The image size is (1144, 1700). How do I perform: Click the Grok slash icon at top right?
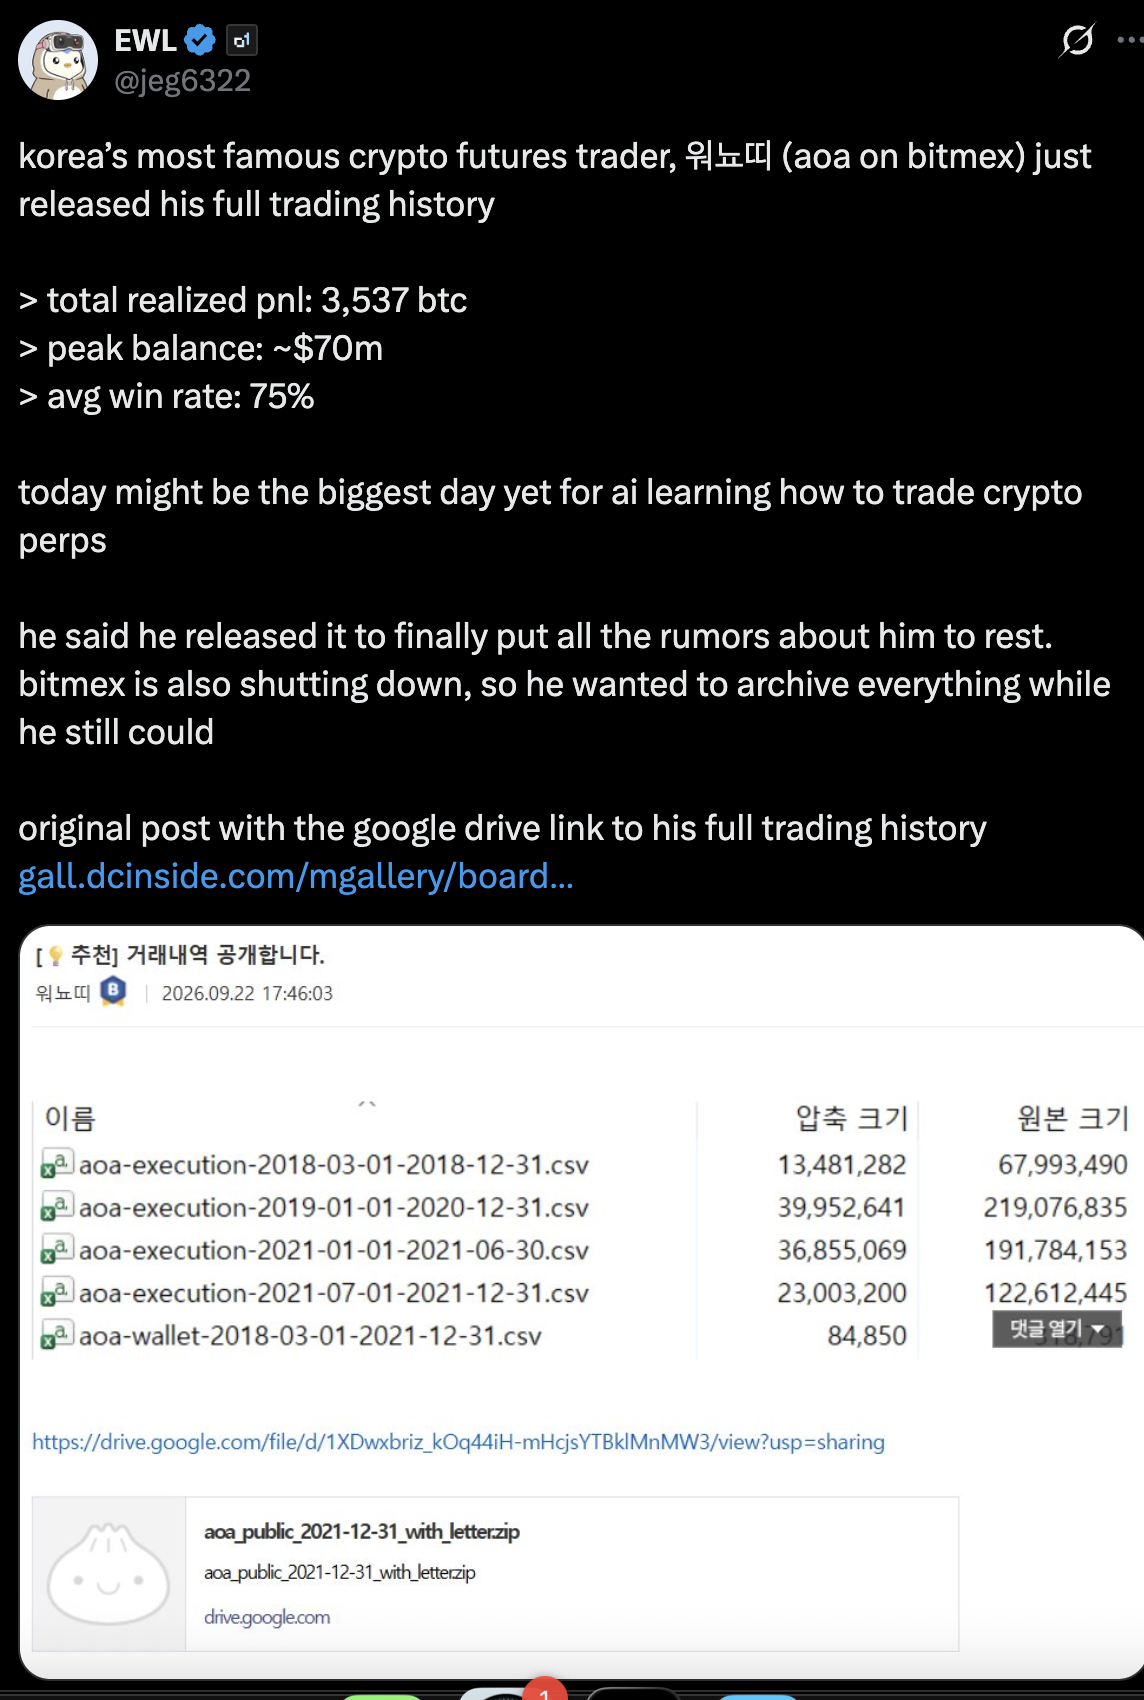(x=1077, y=40)
